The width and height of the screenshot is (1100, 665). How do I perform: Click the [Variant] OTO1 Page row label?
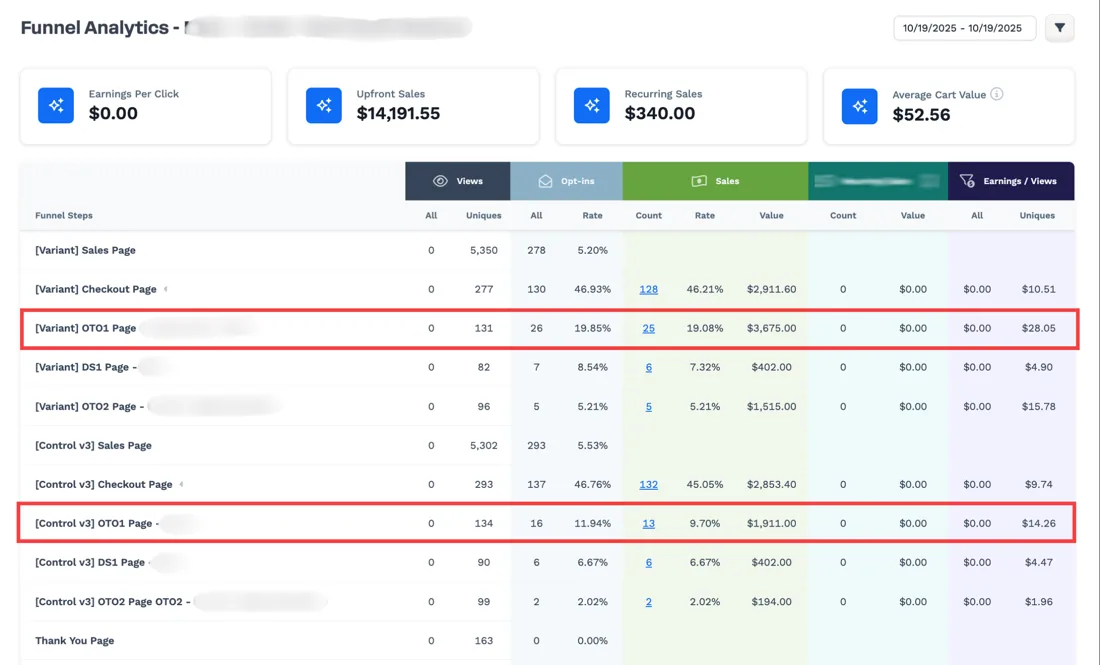click(85, 328)
